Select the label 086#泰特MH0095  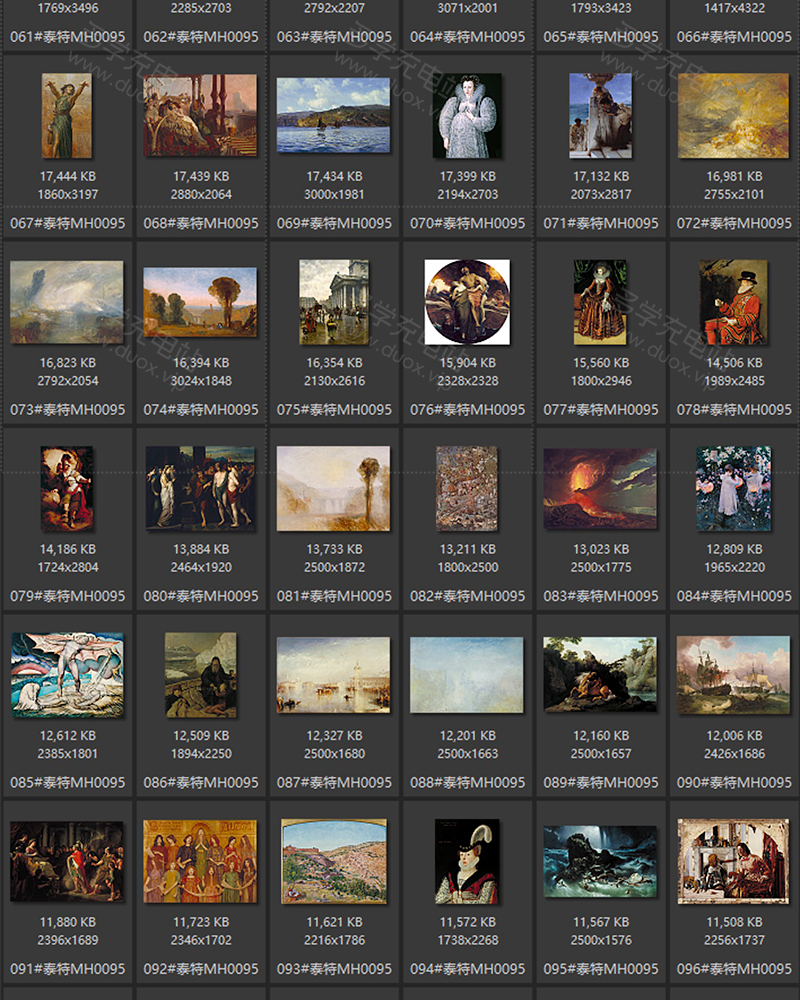(x=201, y=782)
